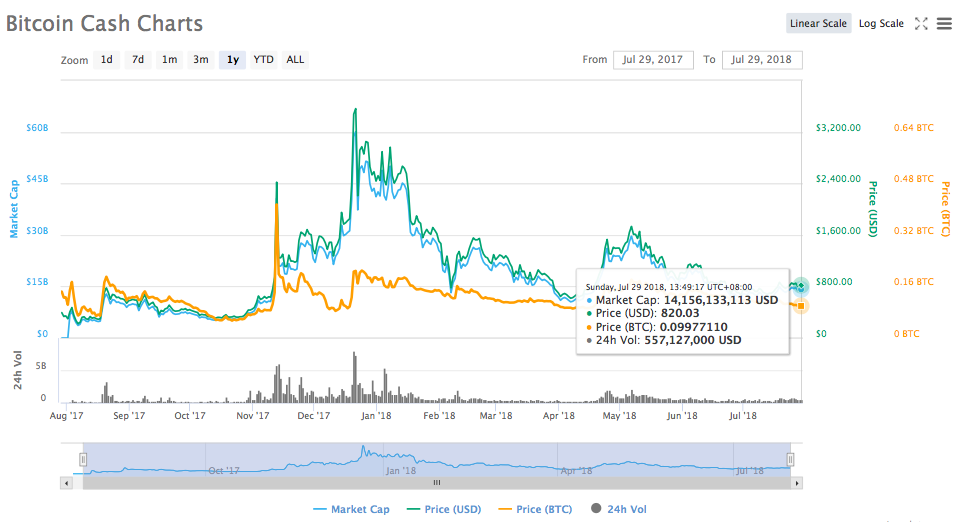959x522 pixels.
Task: Toggle 24h Vol series in legend
Action: click(618, 509)
